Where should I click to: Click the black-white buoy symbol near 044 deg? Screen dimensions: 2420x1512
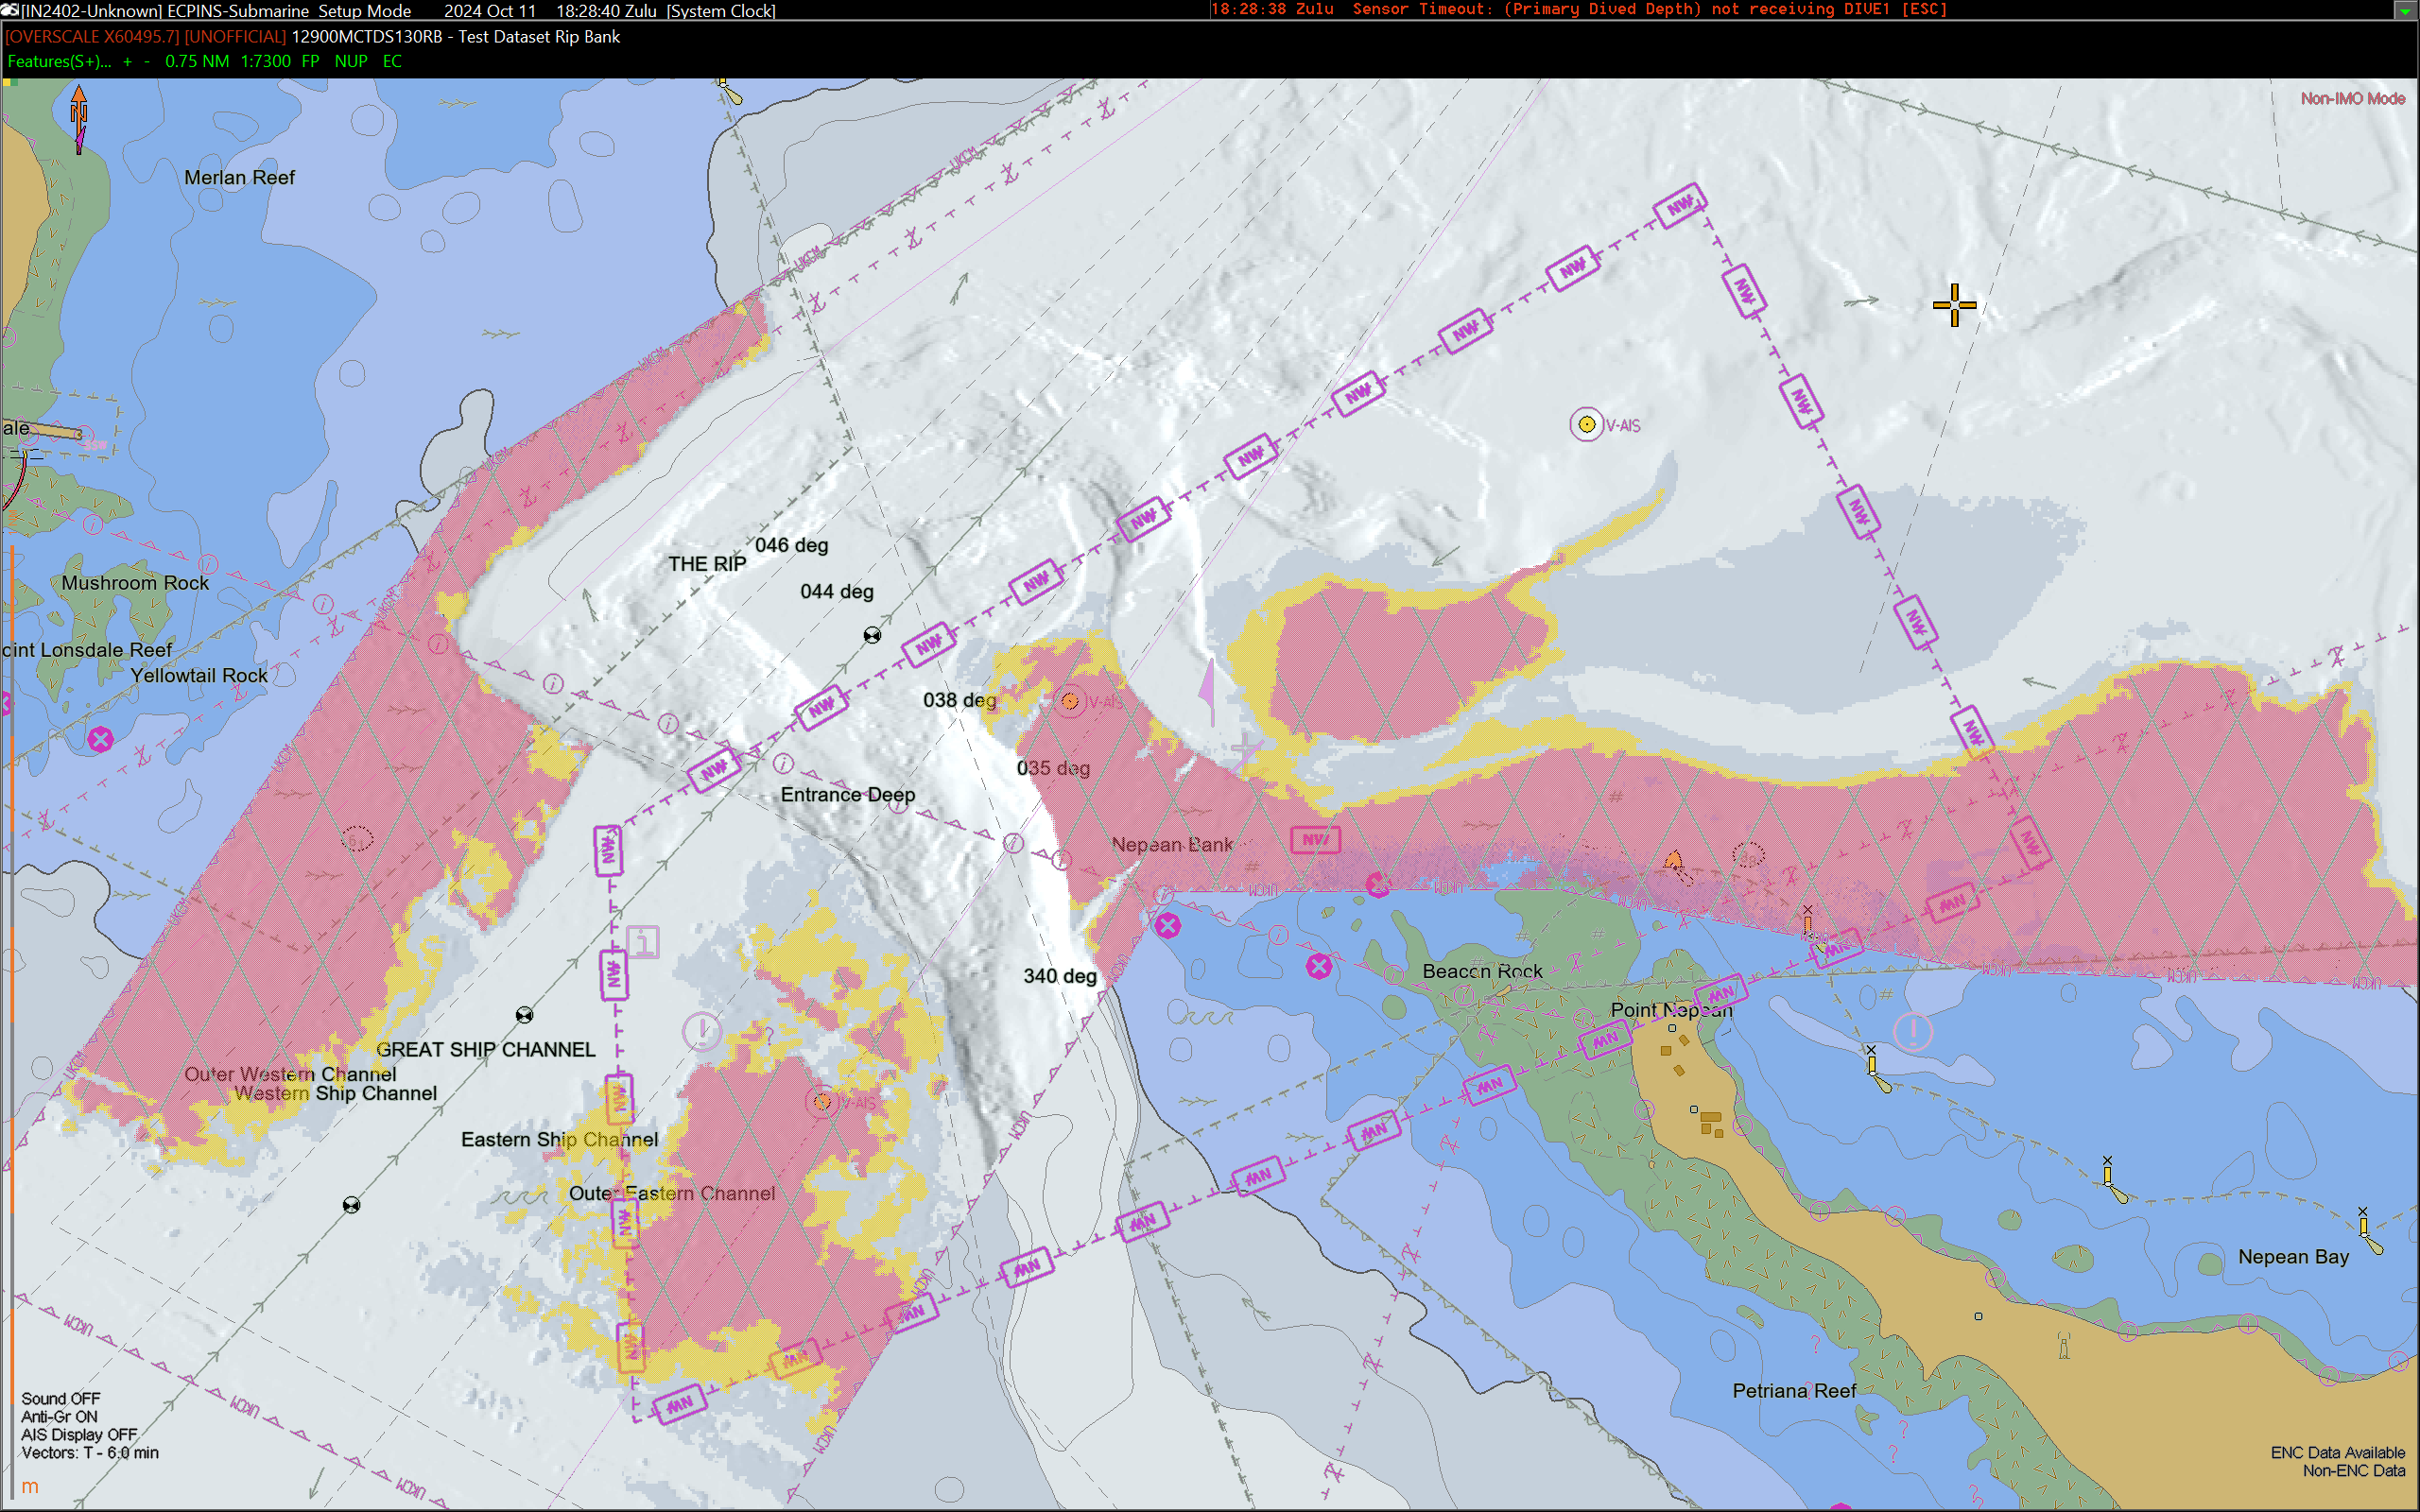(x=872, y=635)
